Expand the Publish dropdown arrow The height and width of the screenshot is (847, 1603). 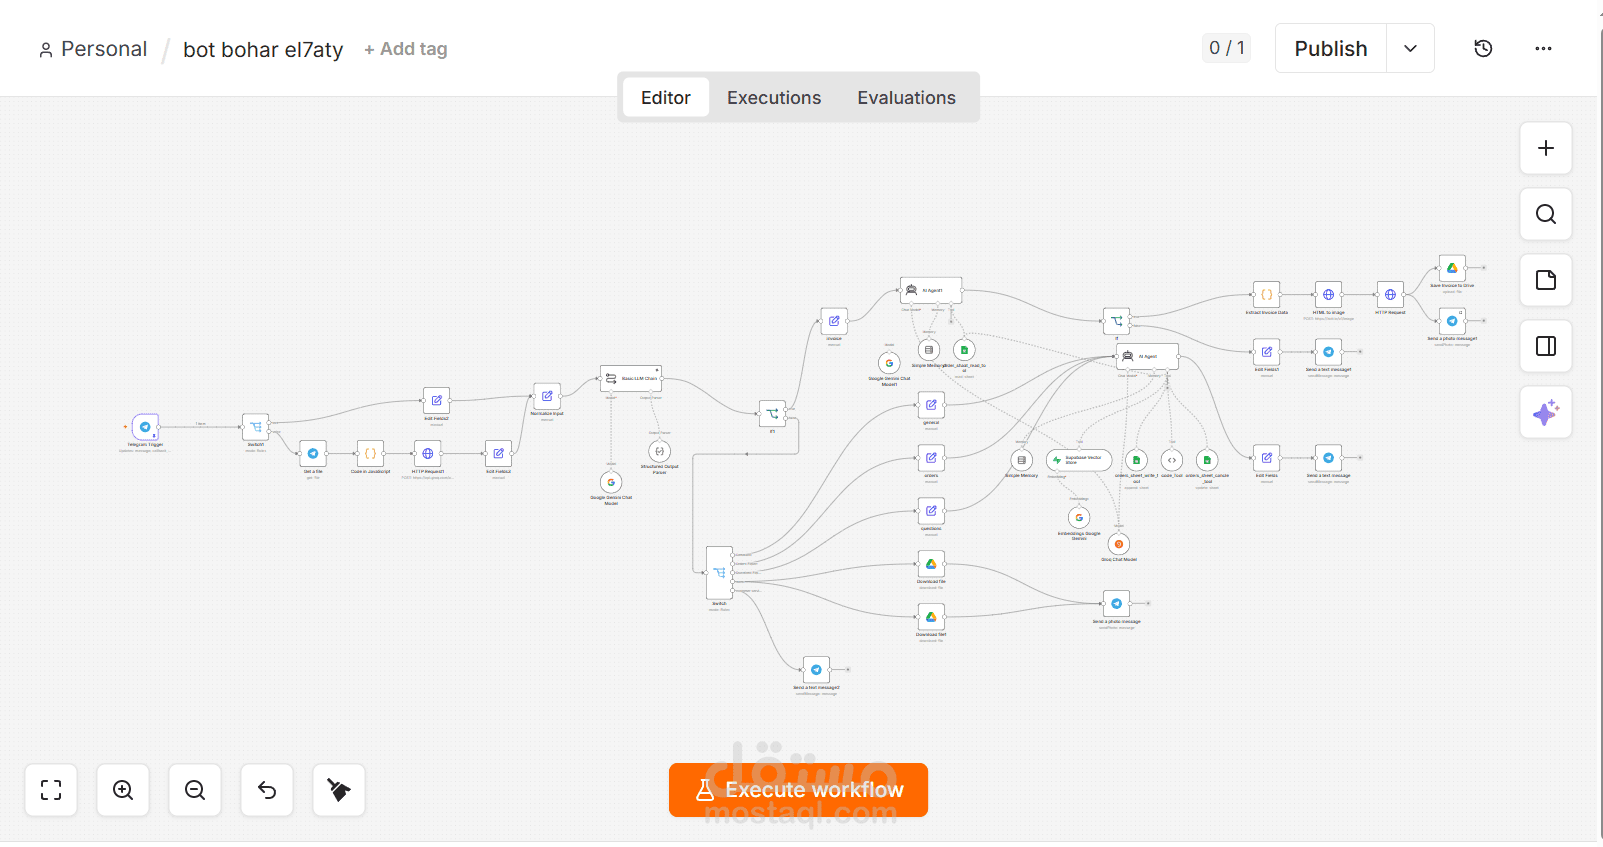click(1410, 48)
